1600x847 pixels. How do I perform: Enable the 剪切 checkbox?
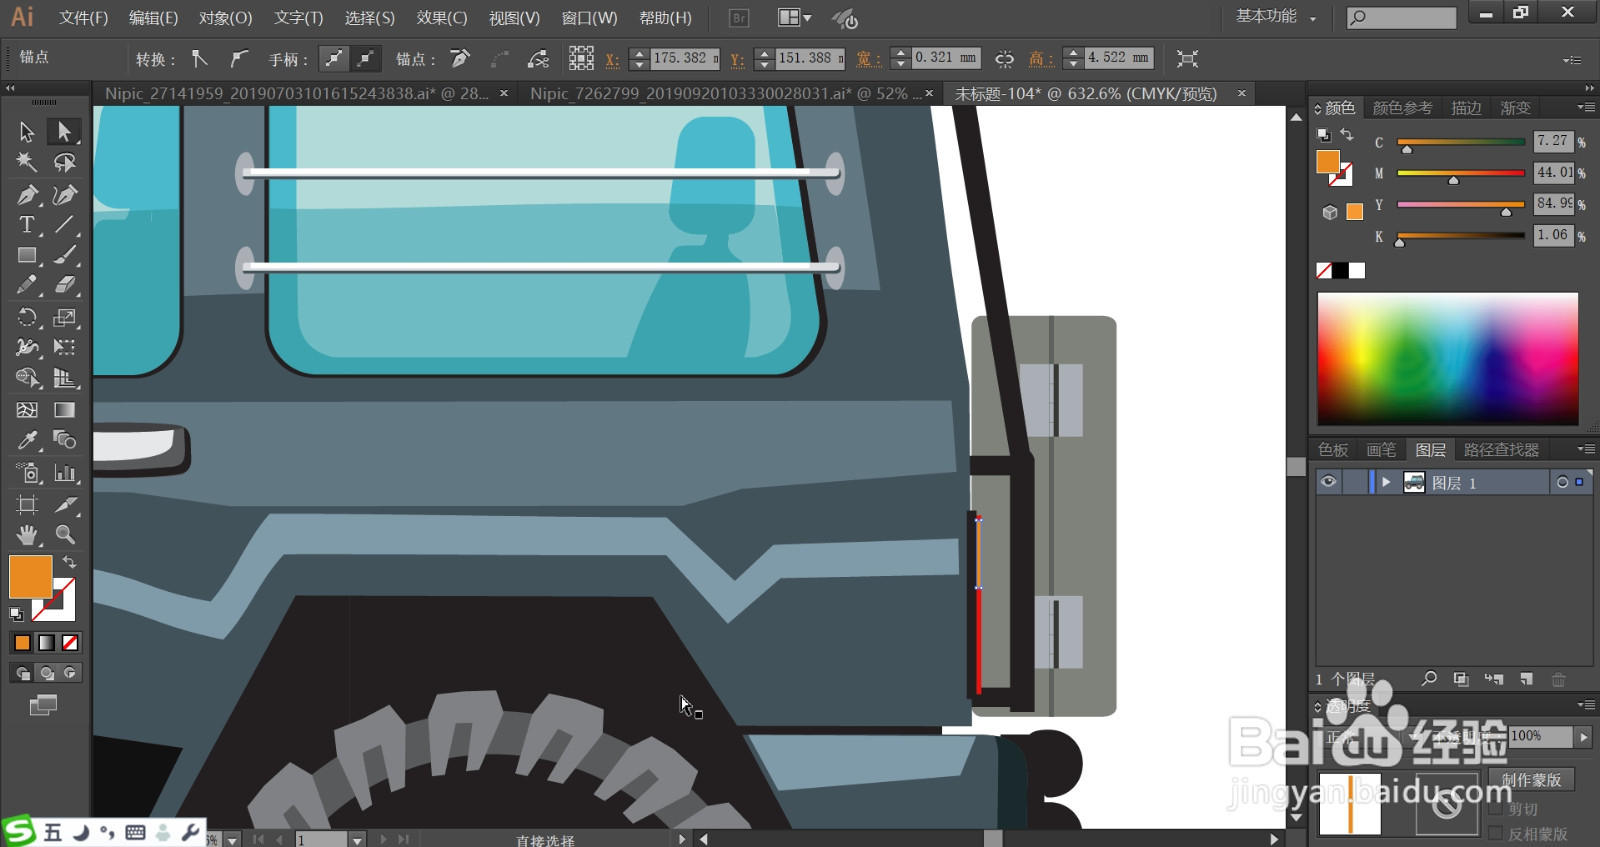coord(1496,809)
